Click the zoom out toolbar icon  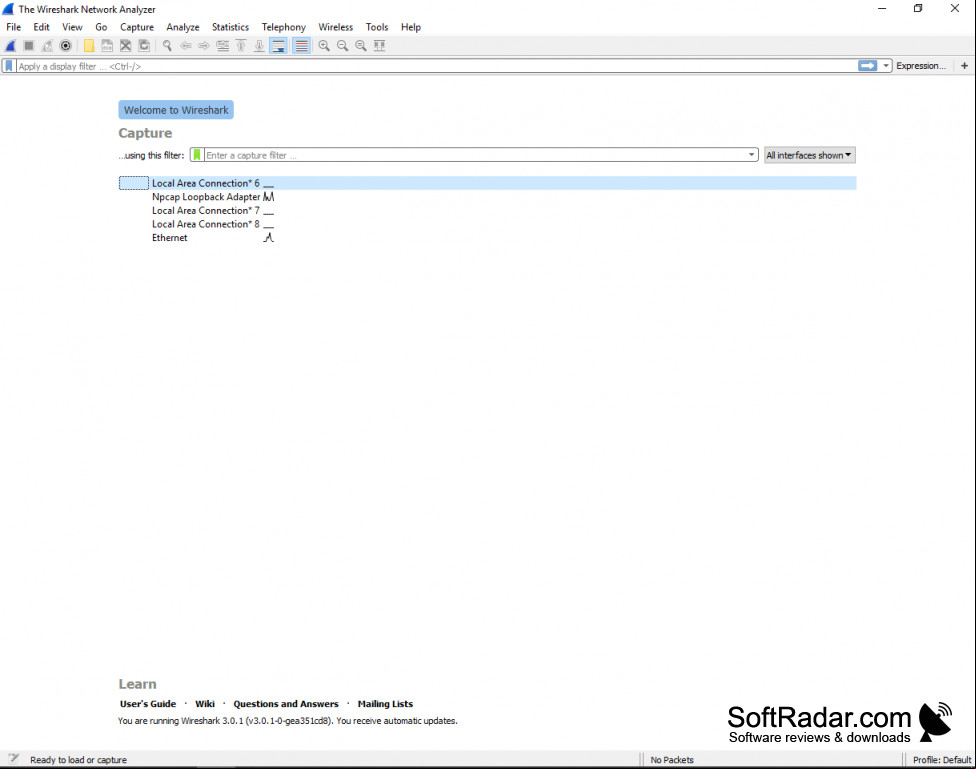(x=342, y=45)
